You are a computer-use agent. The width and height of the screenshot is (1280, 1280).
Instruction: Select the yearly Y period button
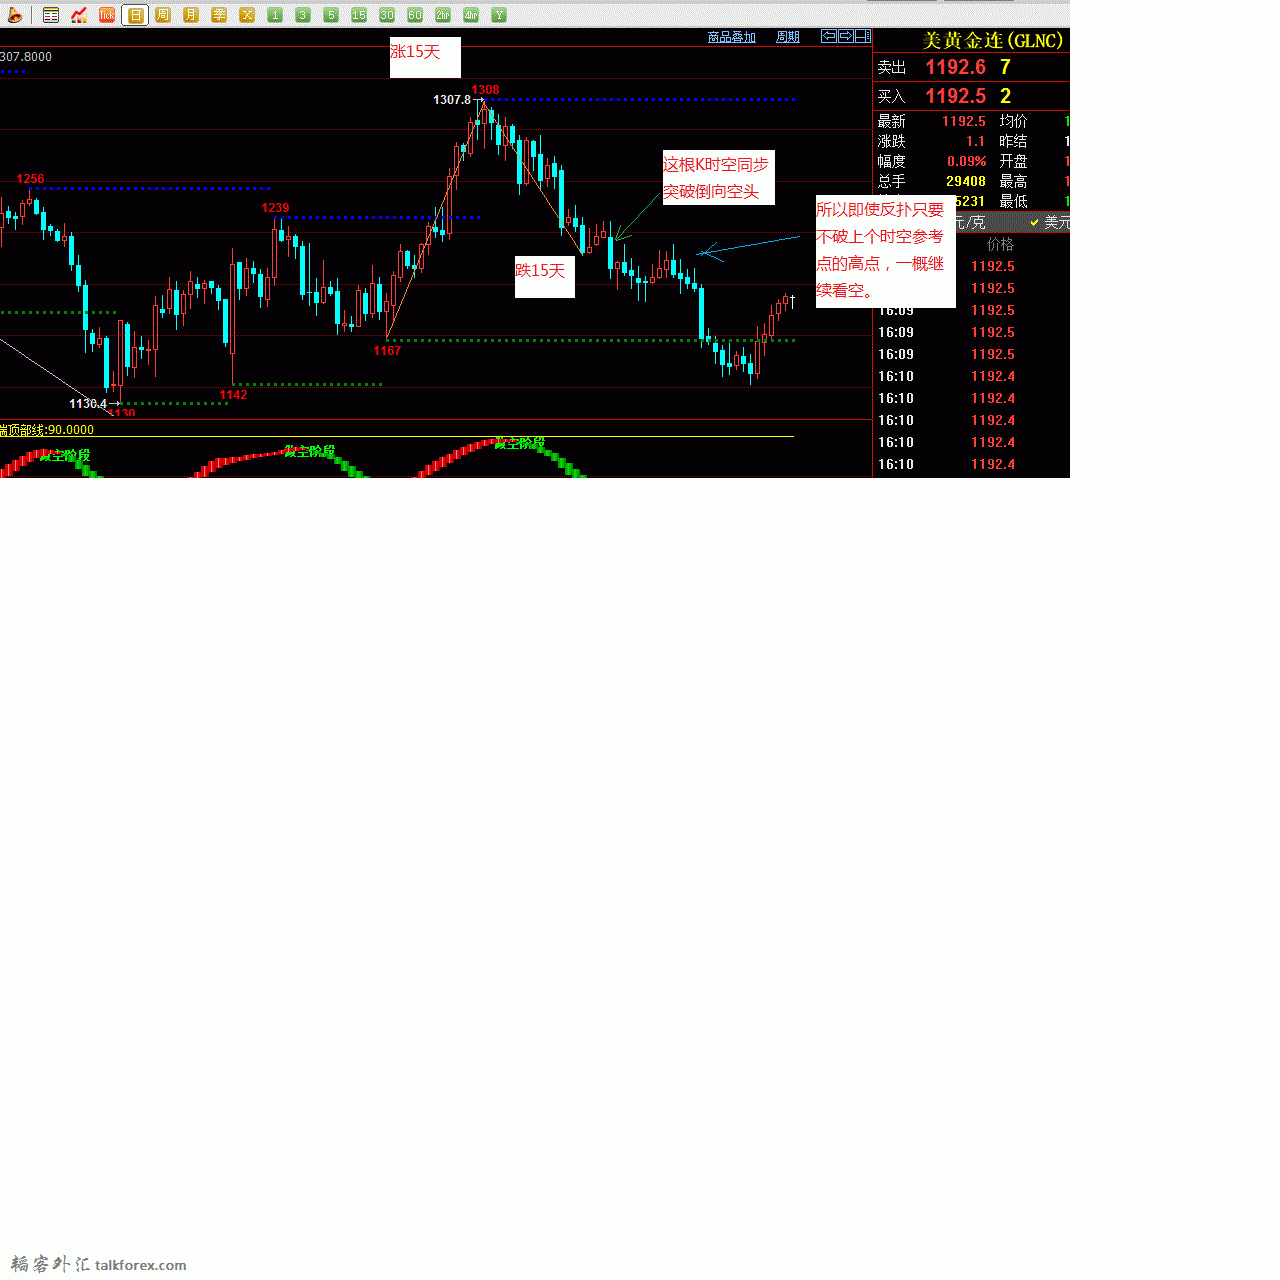499,15
